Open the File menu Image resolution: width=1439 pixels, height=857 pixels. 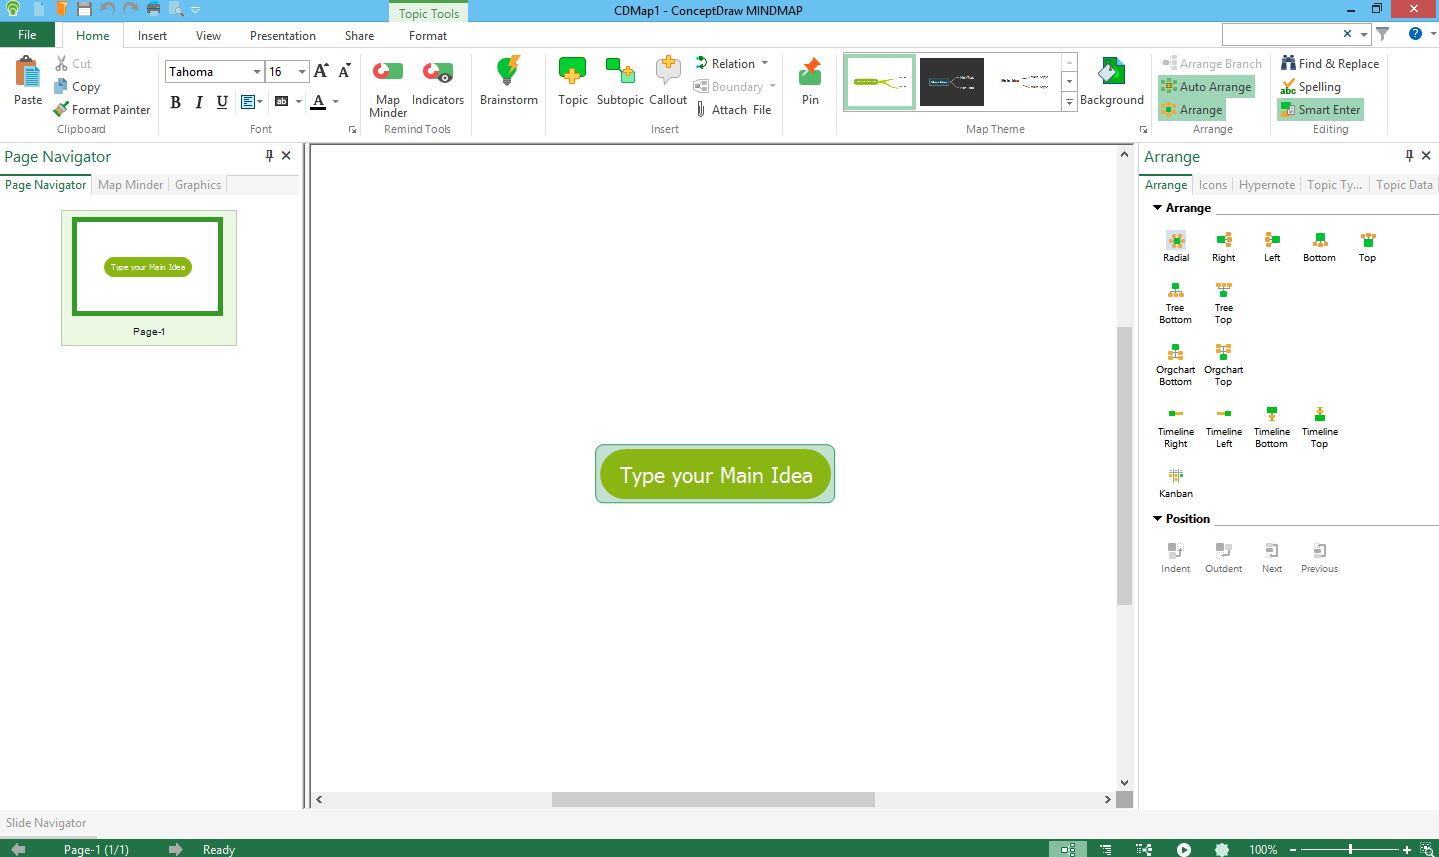28,35
